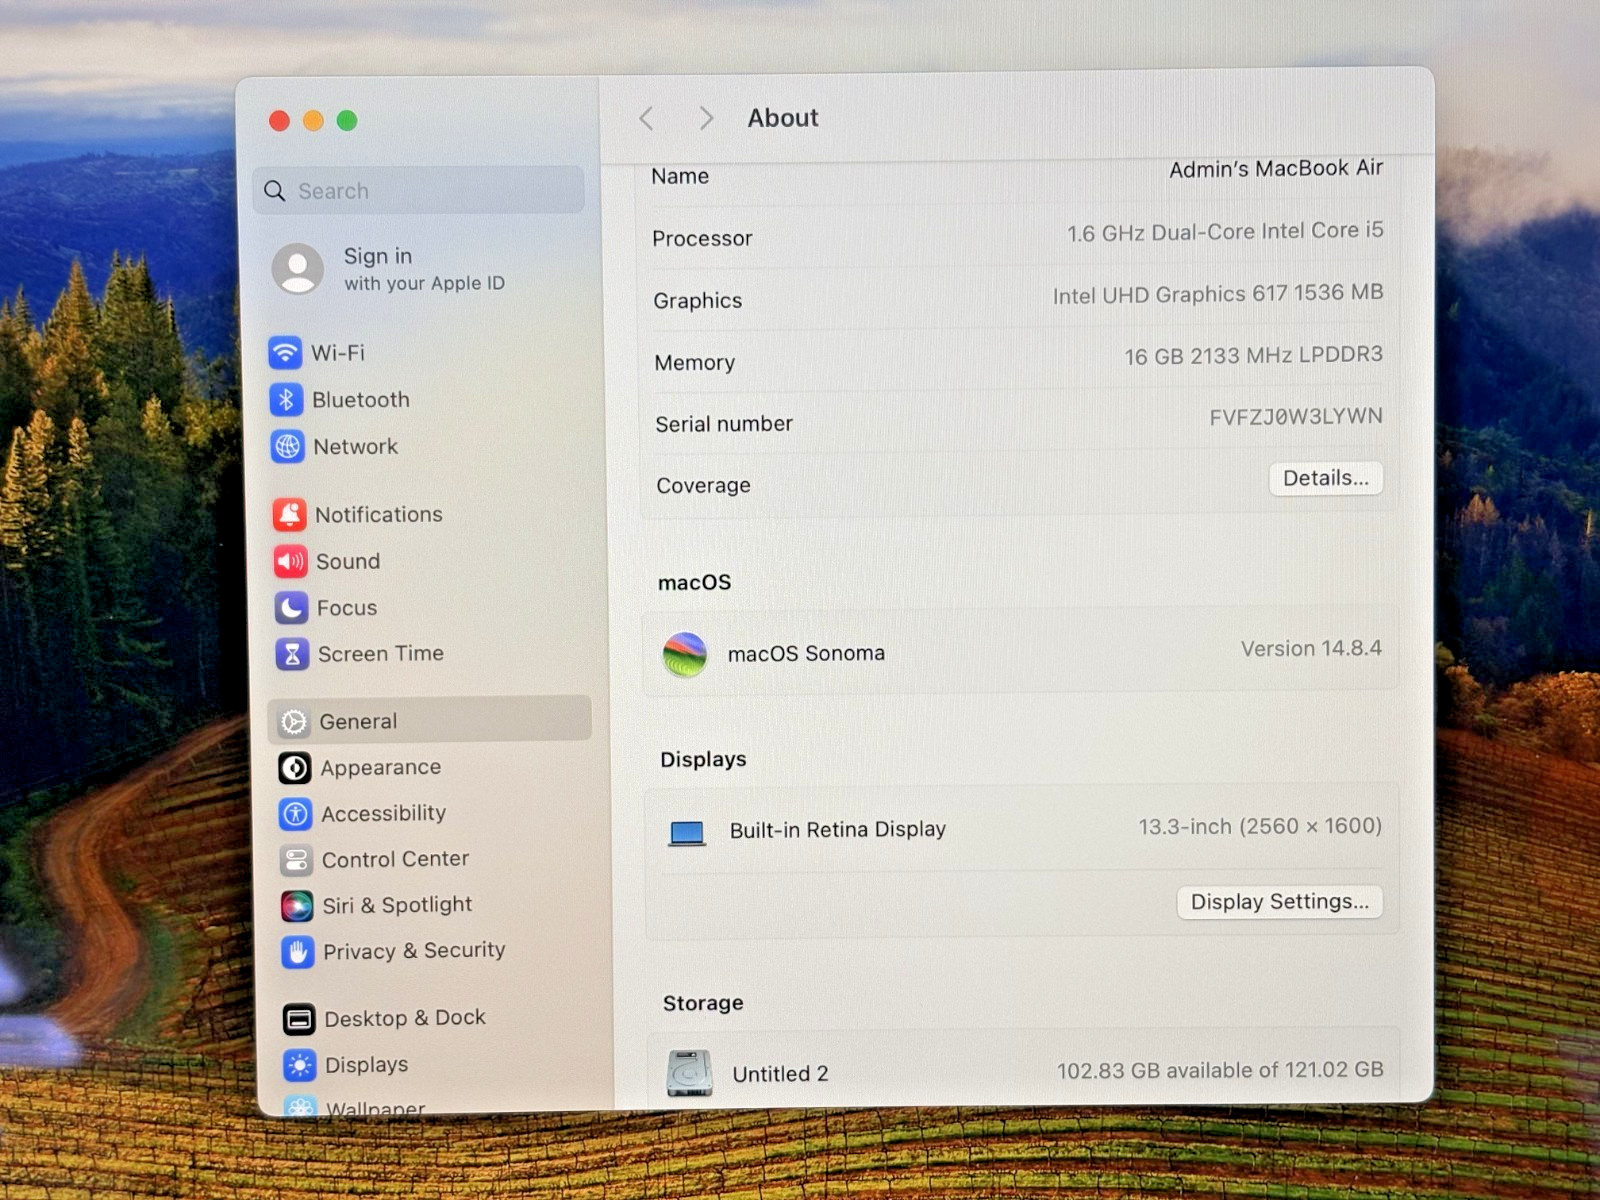
Task: Click the Version 14.8.4 text
Action: tap(1312, 649)
